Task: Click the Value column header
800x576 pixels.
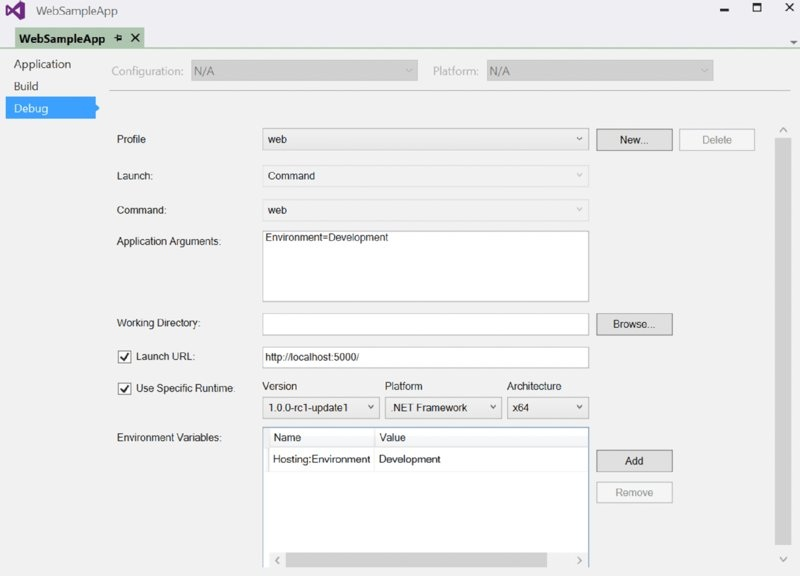Action: coord(481,438)
